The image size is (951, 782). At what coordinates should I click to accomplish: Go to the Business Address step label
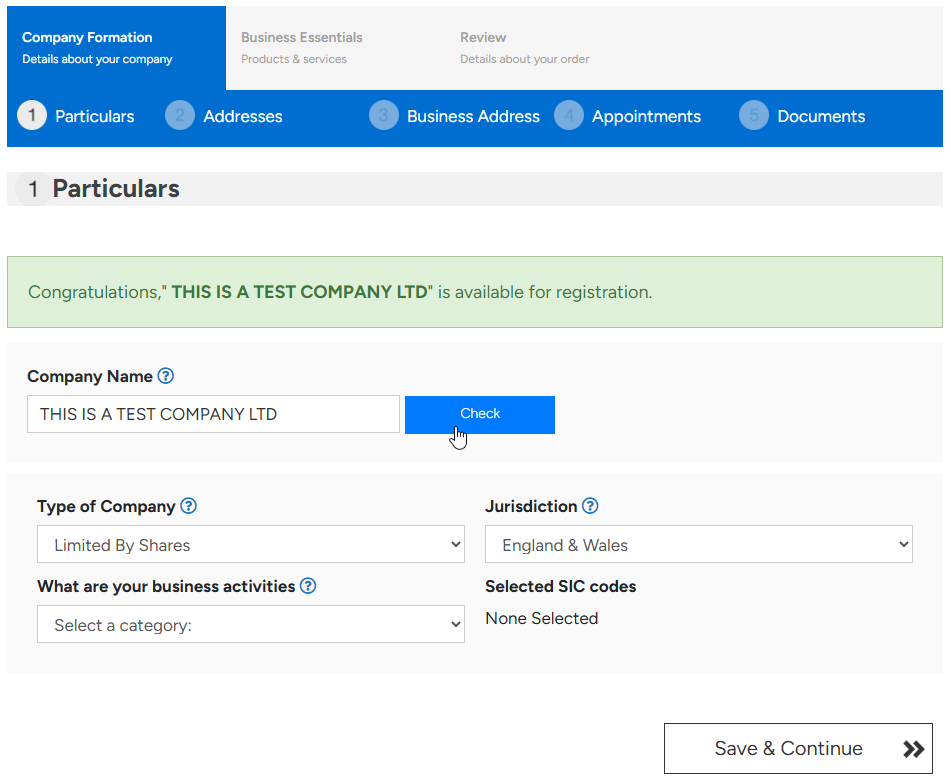coord(473,116)
